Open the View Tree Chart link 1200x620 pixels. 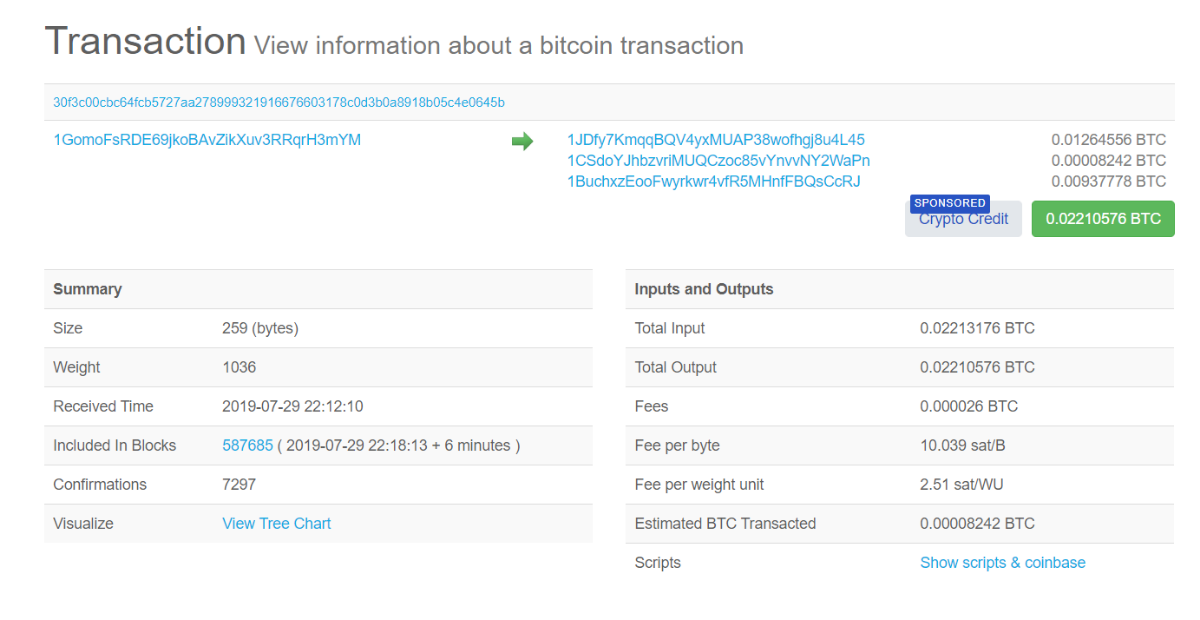coord(276,523)
